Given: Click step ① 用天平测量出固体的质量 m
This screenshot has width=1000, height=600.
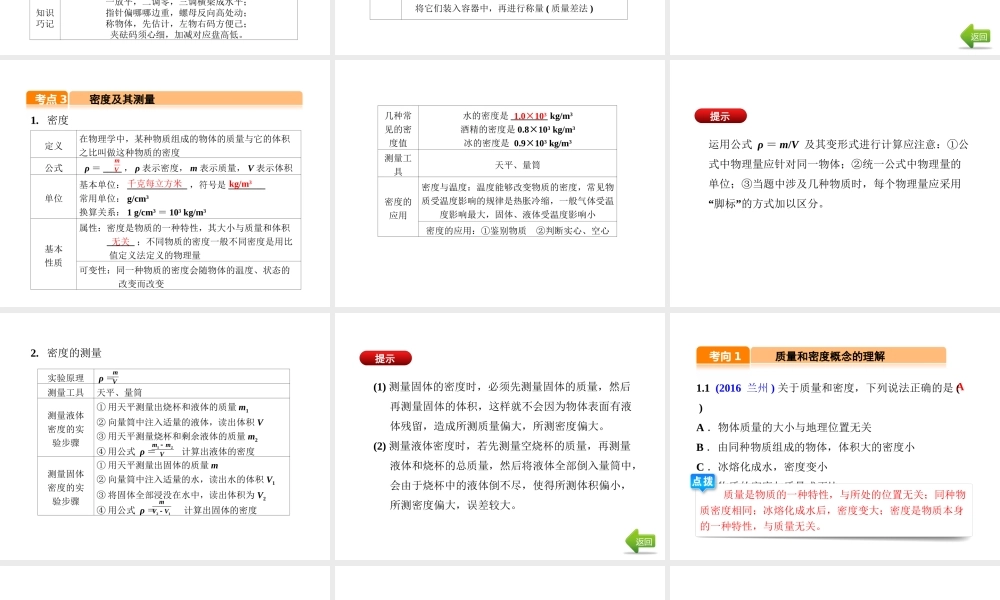Looking at the screenshot, I should [158, 465].
